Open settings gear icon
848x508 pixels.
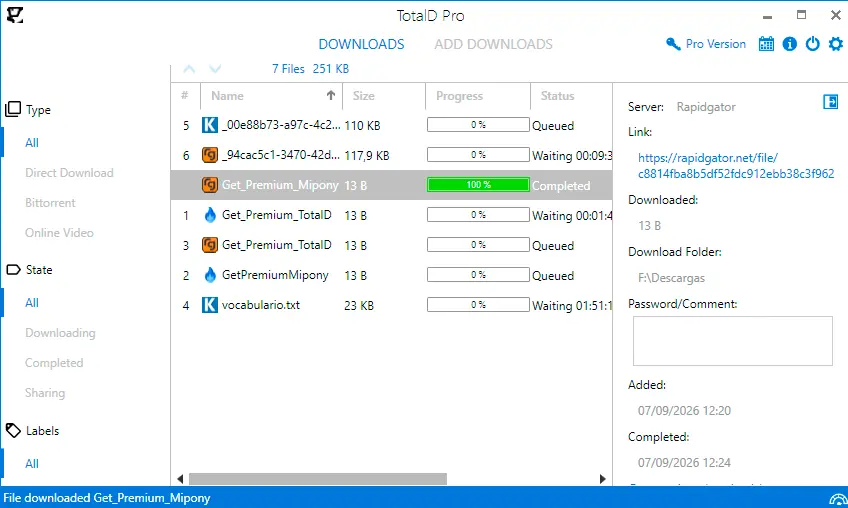[x=836, y=44]
